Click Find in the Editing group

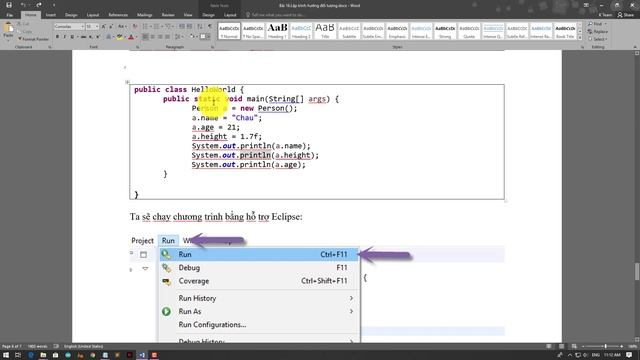[x=596, y=24]
